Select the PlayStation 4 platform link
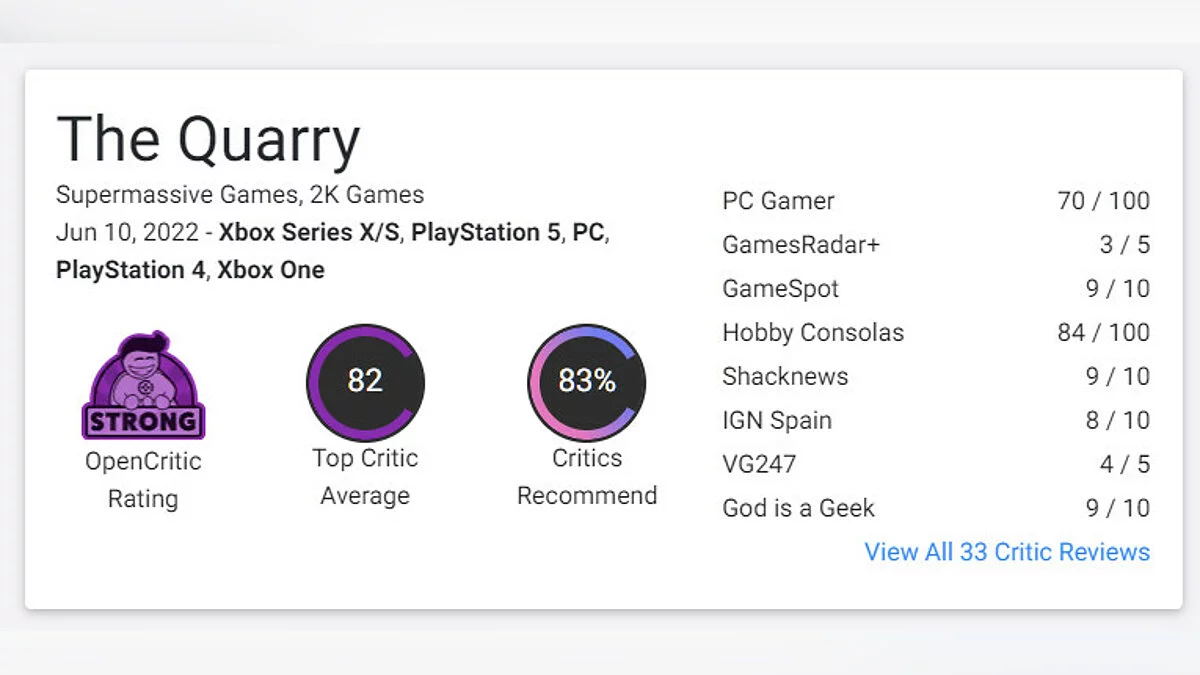The image size is (1200, 675). click(130, 270)
